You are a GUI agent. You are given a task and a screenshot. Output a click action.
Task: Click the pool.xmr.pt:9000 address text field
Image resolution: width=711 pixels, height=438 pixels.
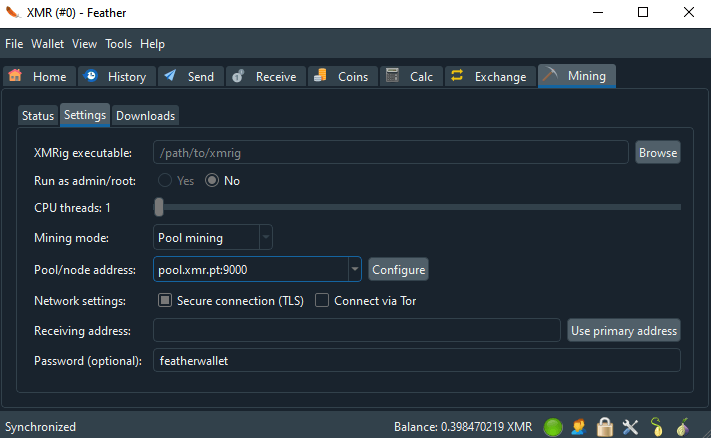click(x=251, y=269)
